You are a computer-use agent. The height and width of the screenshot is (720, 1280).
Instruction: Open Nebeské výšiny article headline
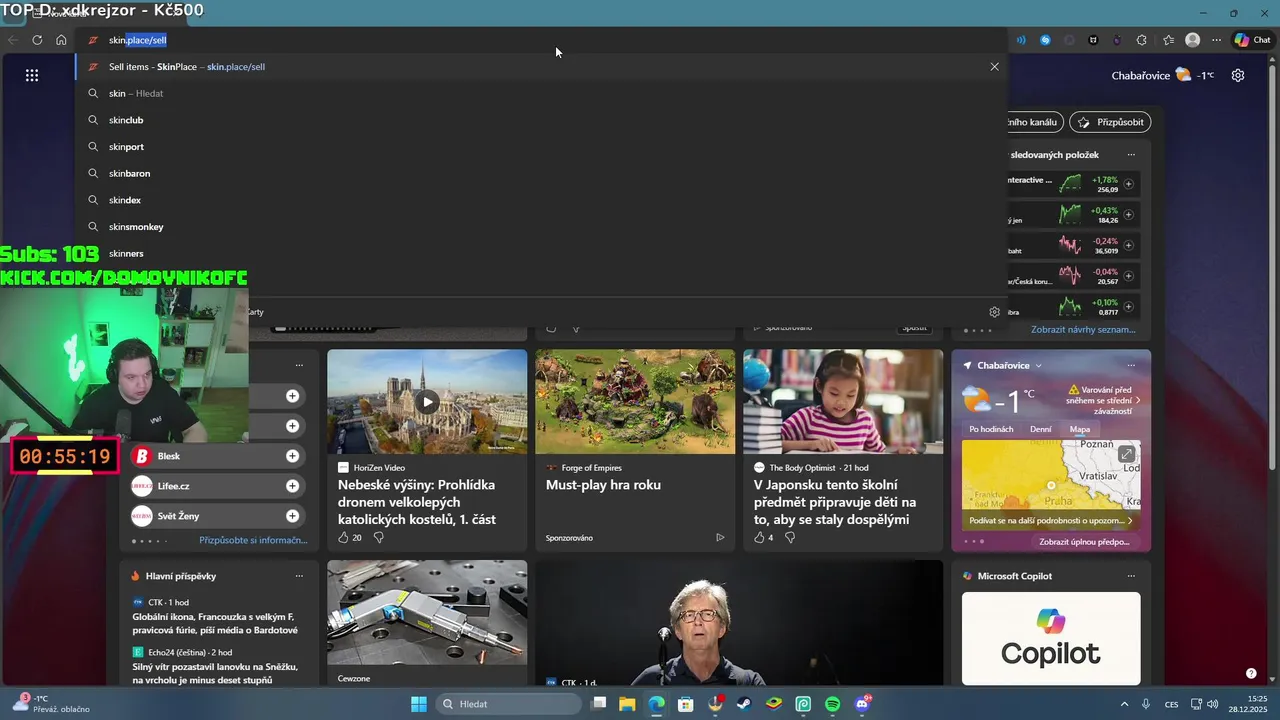pos(416,502)
